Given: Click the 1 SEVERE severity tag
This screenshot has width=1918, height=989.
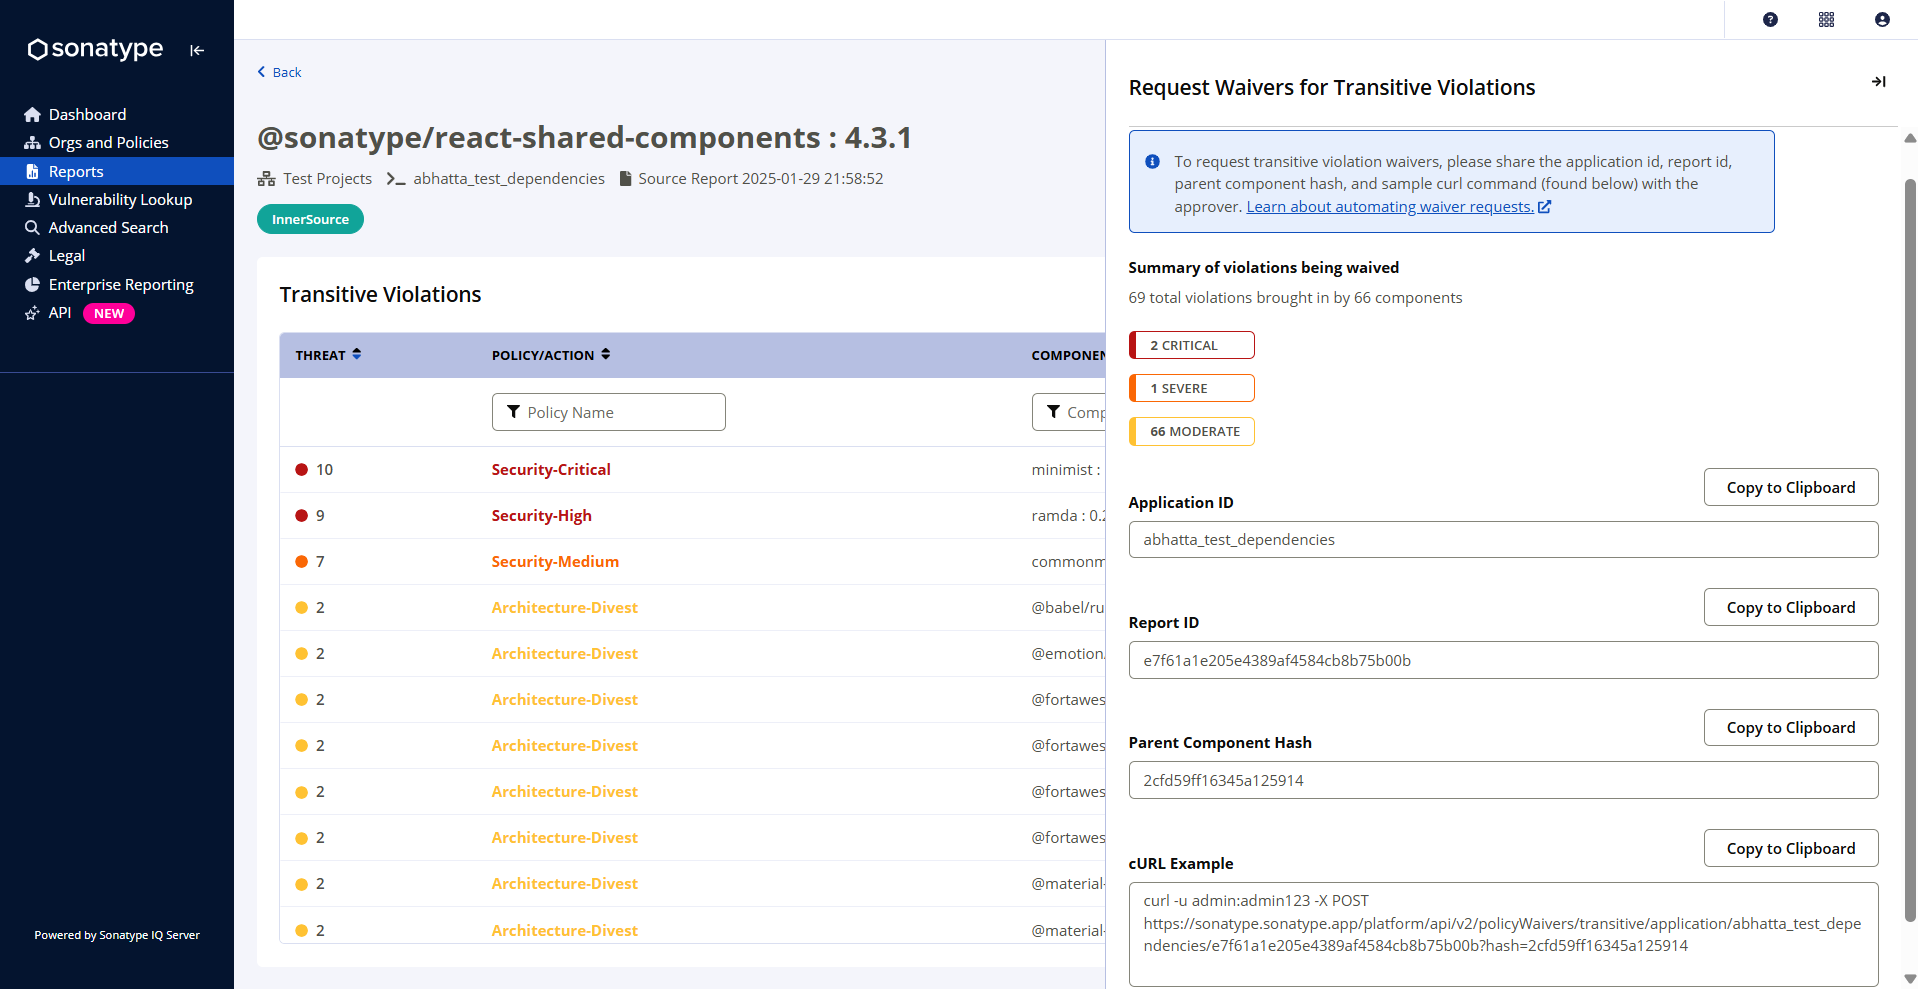Looking at the screenshot, I should [x=1191, y=388].
